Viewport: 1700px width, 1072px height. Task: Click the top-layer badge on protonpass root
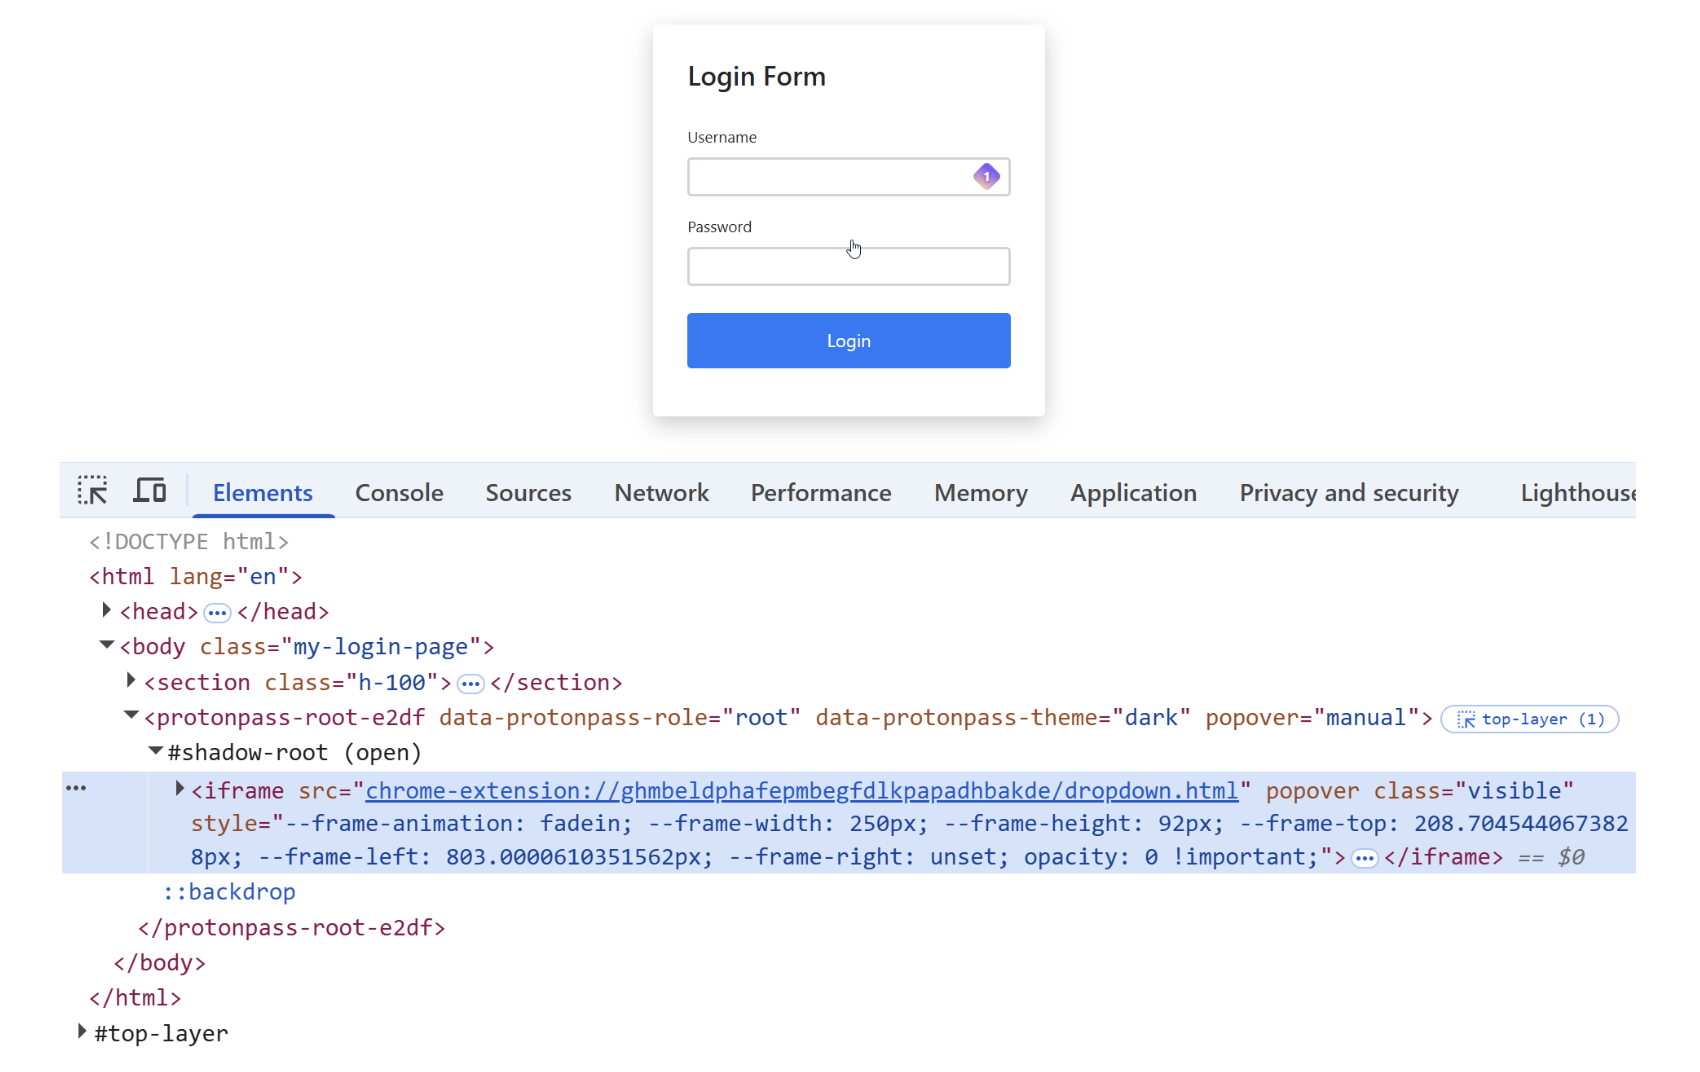tap(1529, 720)
